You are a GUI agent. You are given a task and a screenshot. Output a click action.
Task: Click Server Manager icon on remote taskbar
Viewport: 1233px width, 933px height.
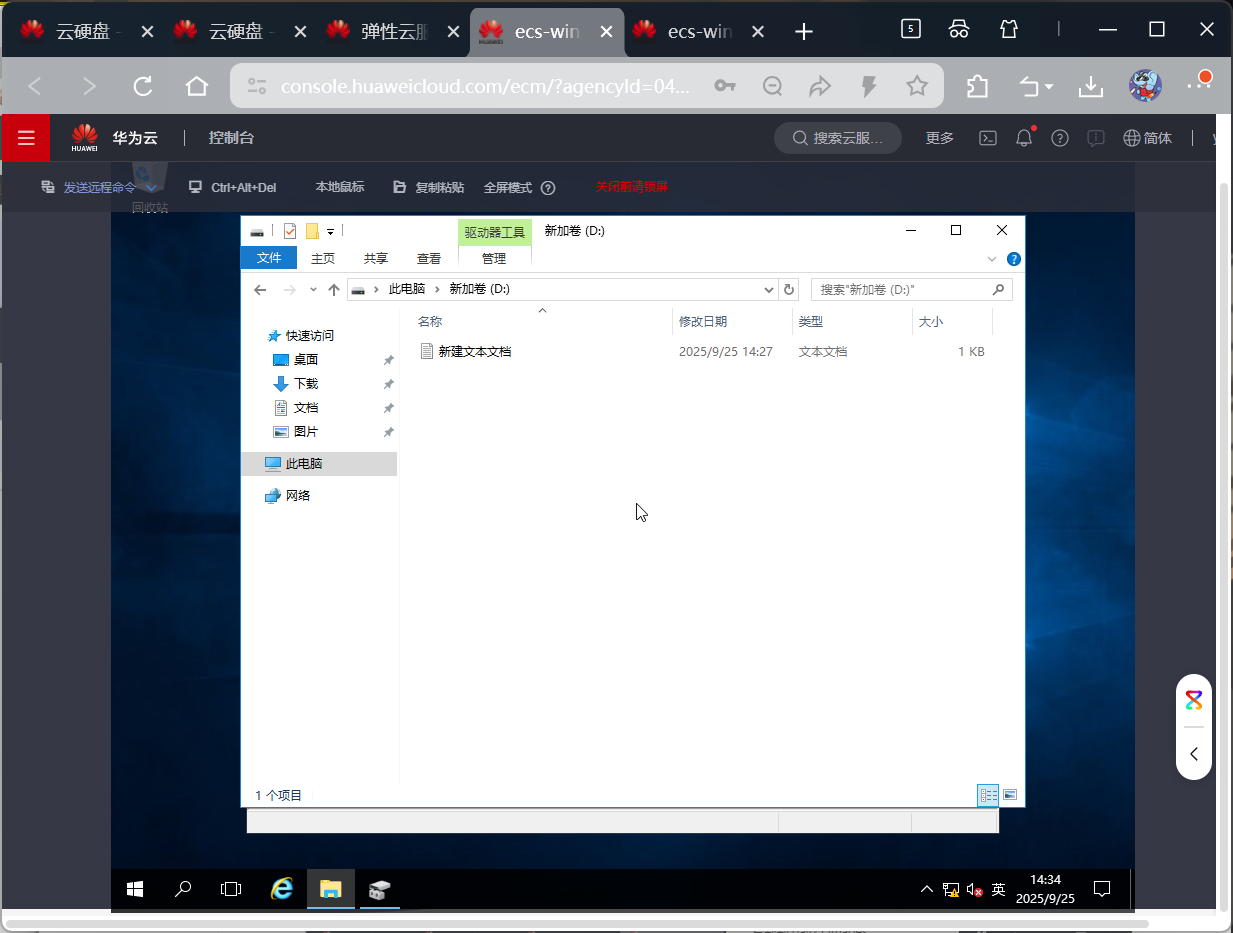pos(379,888)
